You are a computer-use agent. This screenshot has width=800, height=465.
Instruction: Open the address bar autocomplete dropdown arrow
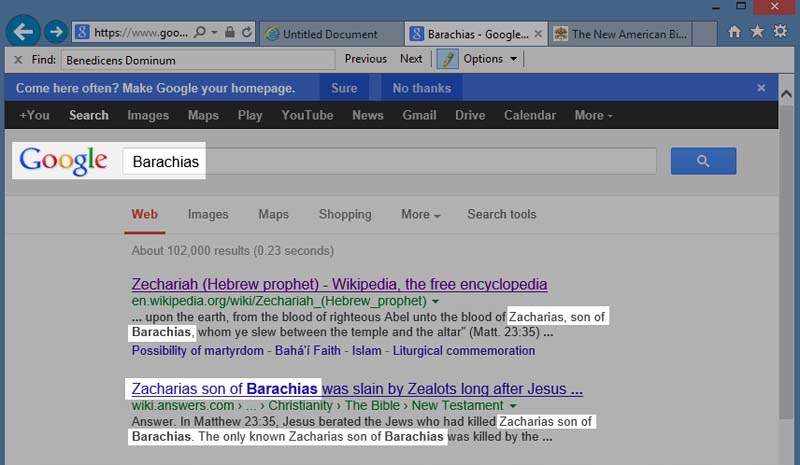pyautogui.click(x=215, y=32)
